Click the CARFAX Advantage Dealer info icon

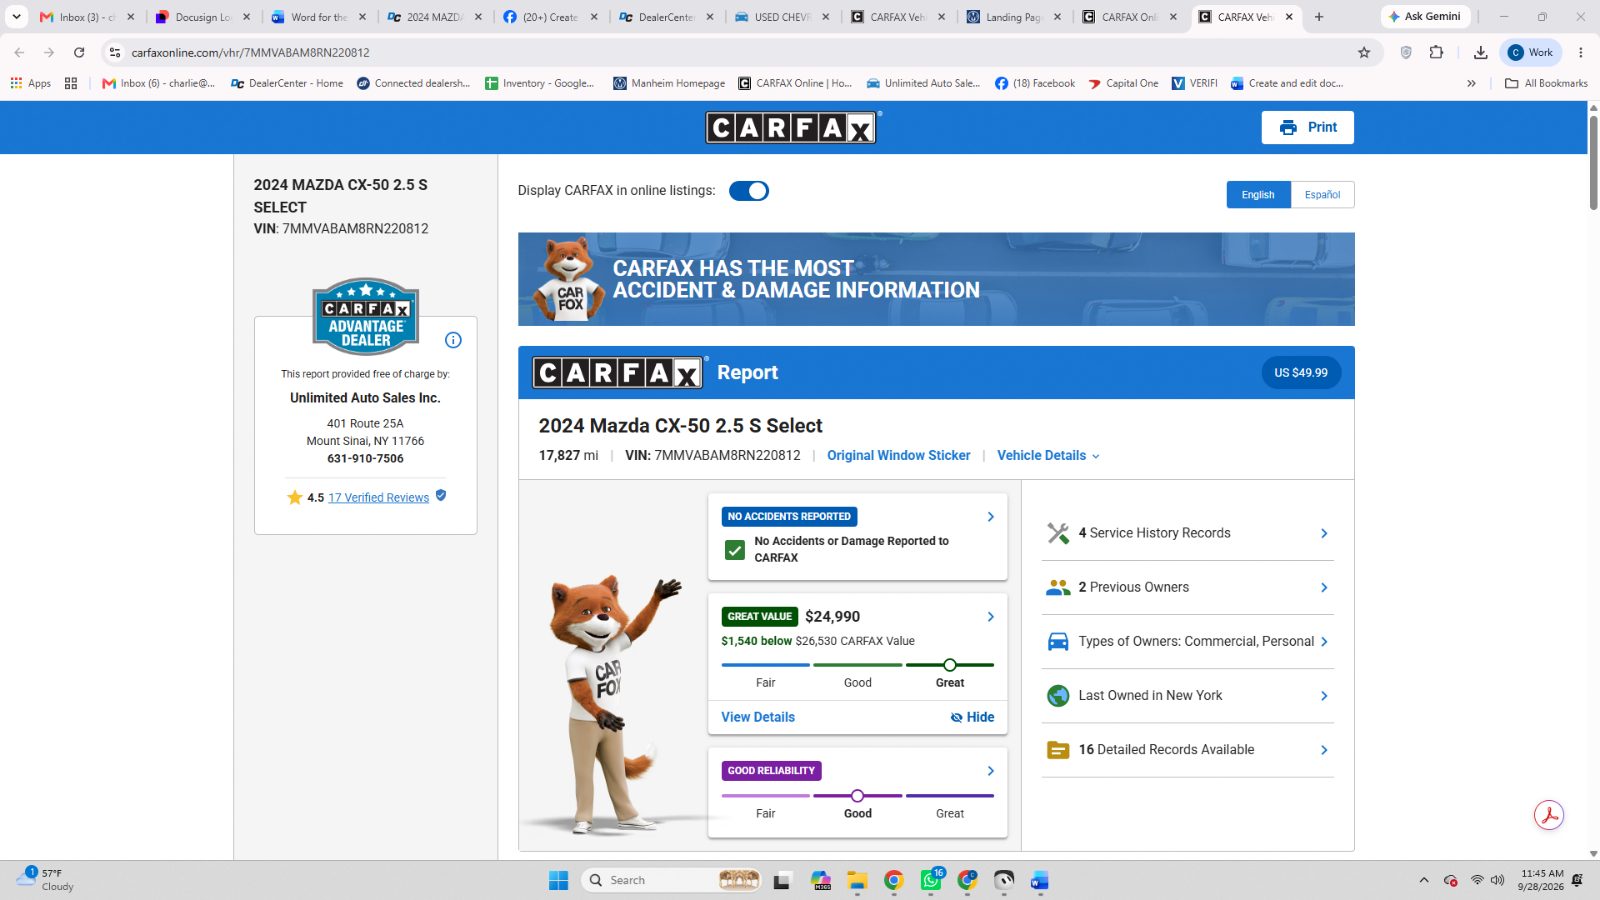(453, 340)
